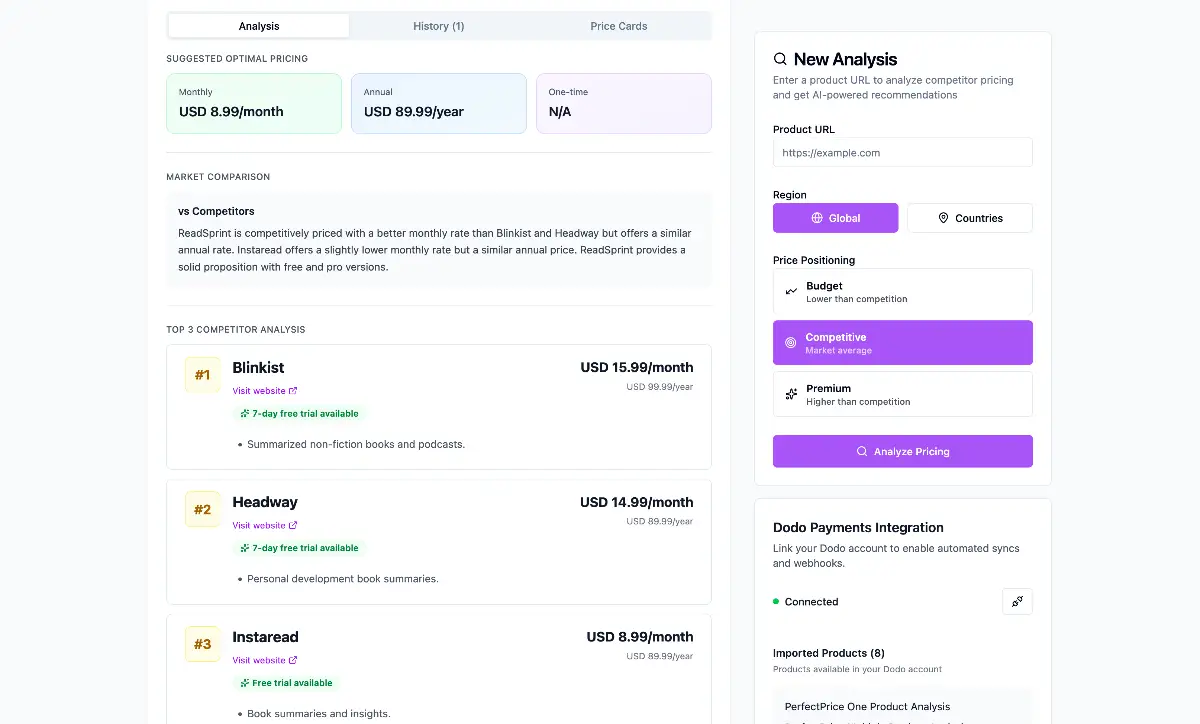Open the Blinkist Visit website link
This screenshot has width=1200, height=724.
[259, 391]
